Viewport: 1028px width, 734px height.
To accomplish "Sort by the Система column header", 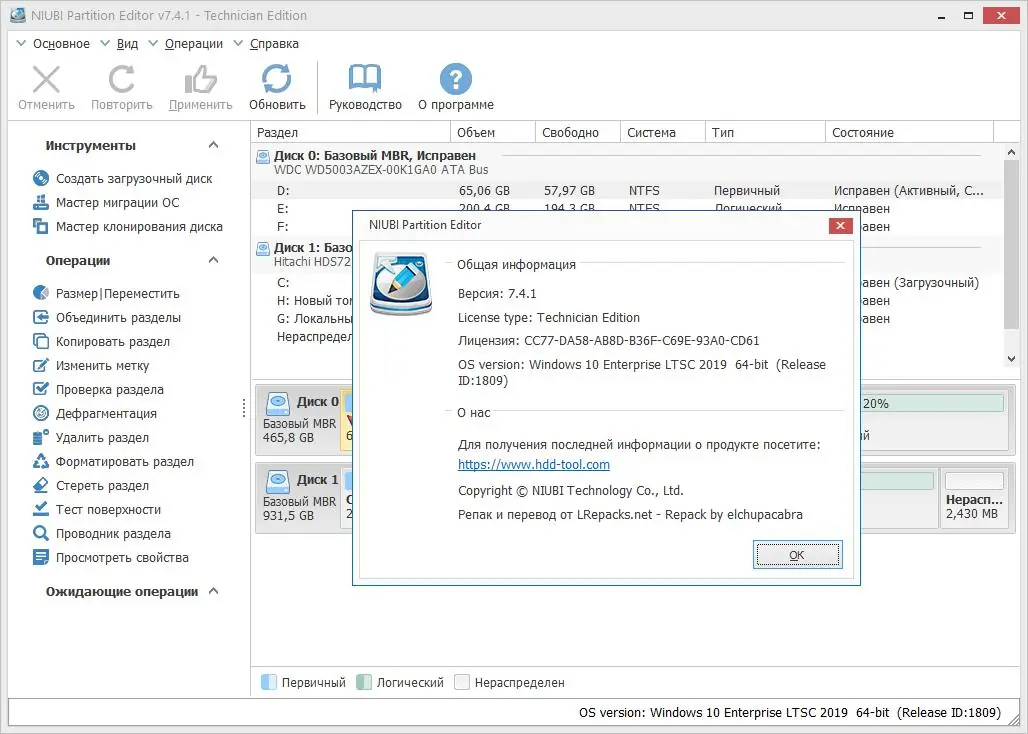I will 663,132.
